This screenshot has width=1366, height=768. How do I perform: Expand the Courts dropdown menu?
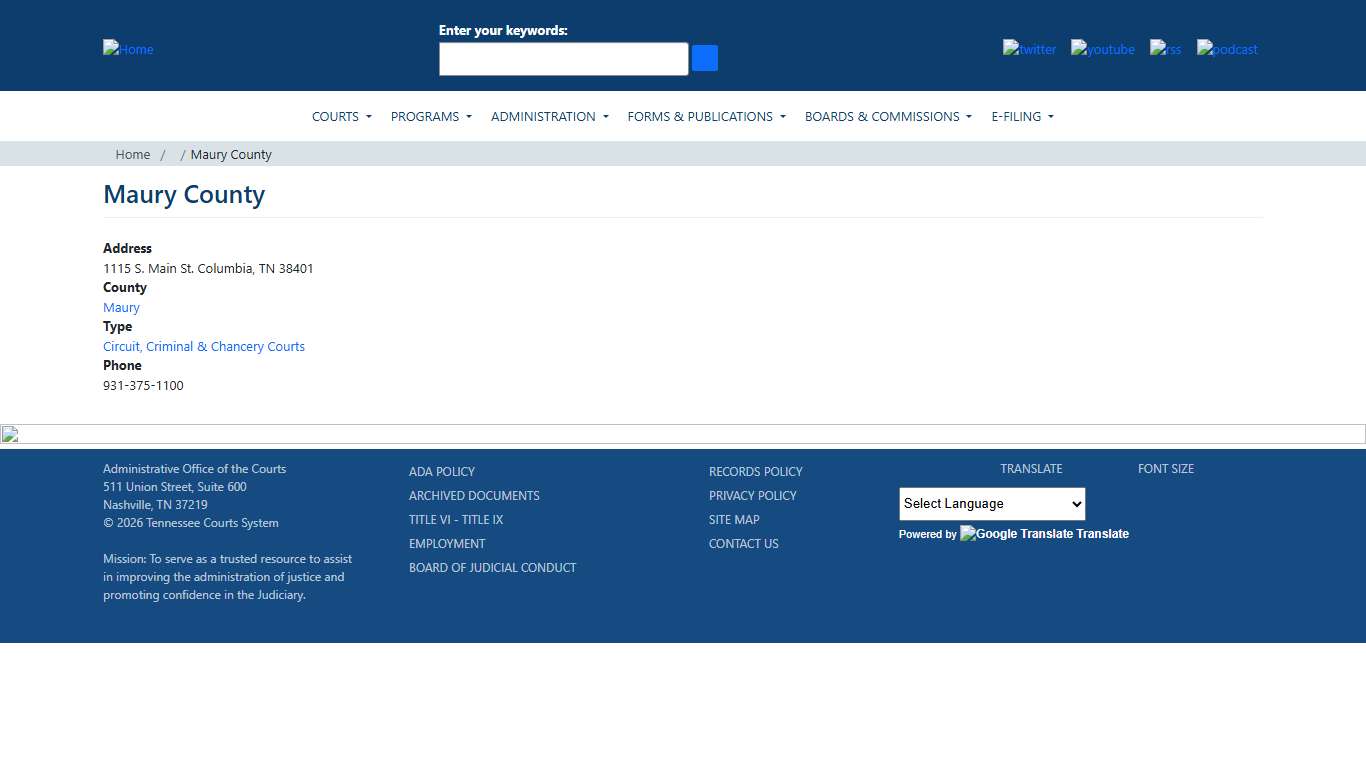(341, 117)
